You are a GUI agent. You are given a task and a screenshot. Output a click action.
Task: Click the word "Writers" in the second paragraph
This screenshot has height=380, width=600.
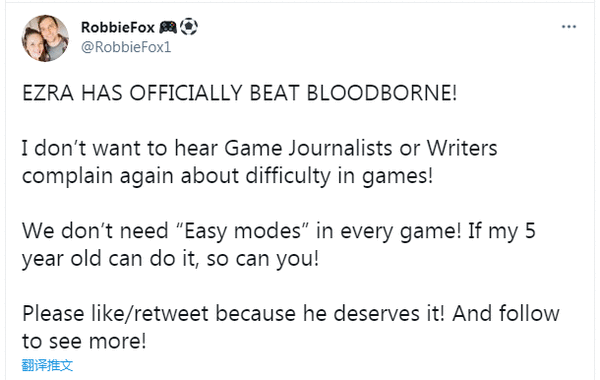click(x=462, y=148)
